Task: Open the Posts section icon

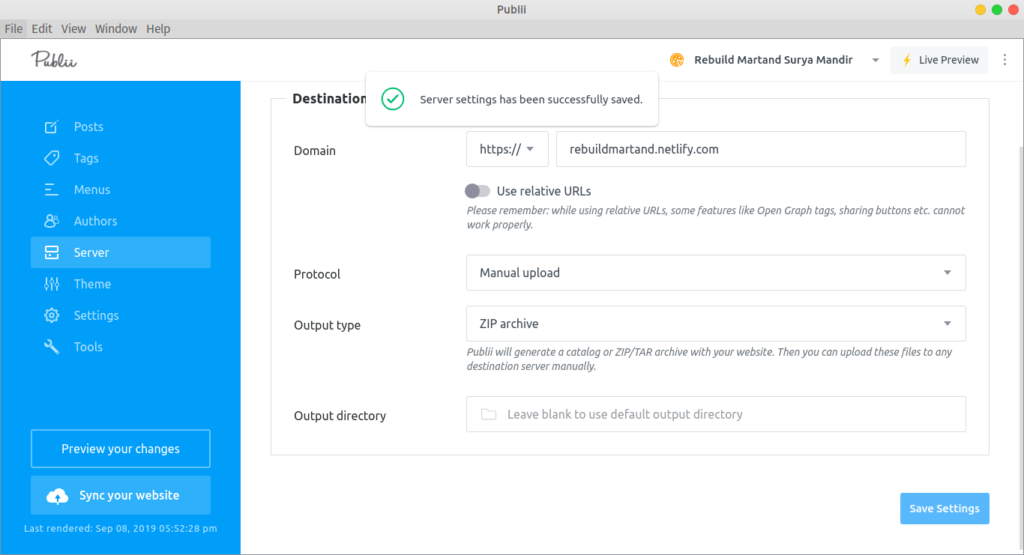Action: pos(51,127)
